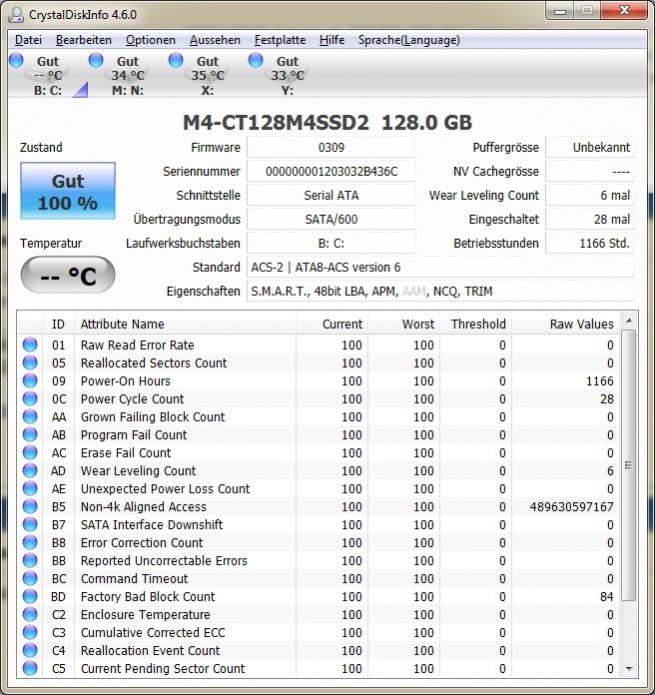Open the Festplatte menu
Screen dimensions: 655x695
pyautogui.click(x=280, y=40)
